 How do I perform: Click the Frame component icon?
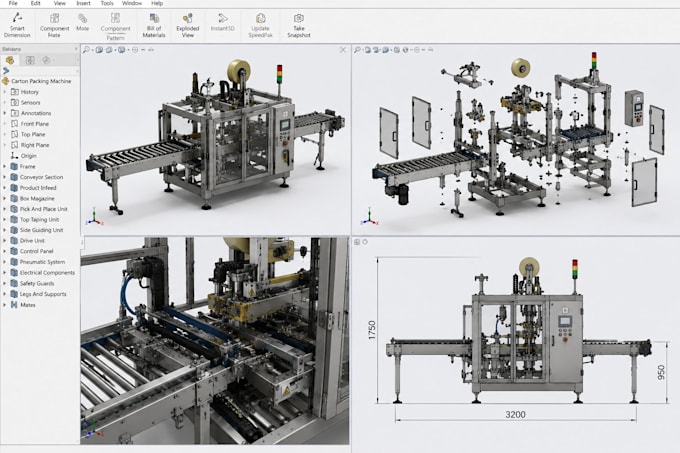point(14,166)
